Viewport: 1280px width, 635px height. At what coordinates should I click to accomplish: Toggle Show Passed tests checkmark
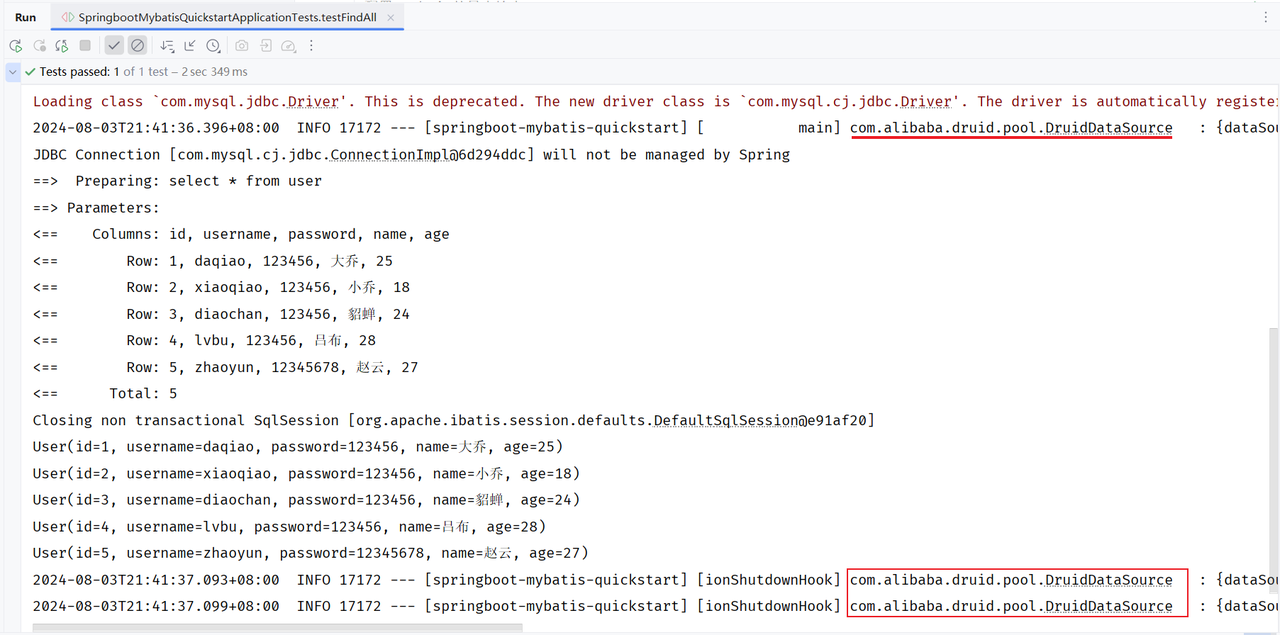point(114,46)
